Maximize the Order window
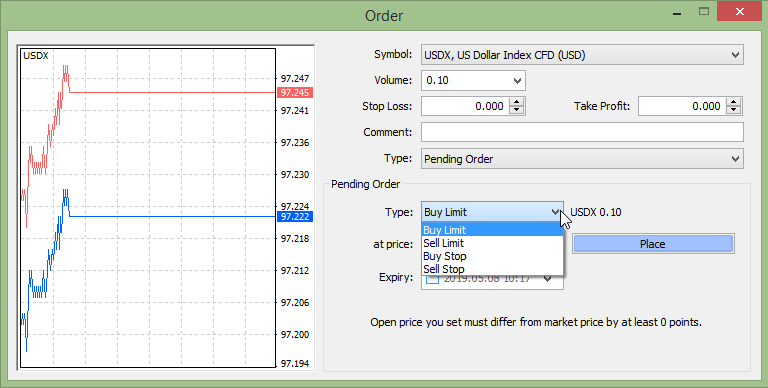The height and width of the screenshot is (388, 768). [704, 12]
